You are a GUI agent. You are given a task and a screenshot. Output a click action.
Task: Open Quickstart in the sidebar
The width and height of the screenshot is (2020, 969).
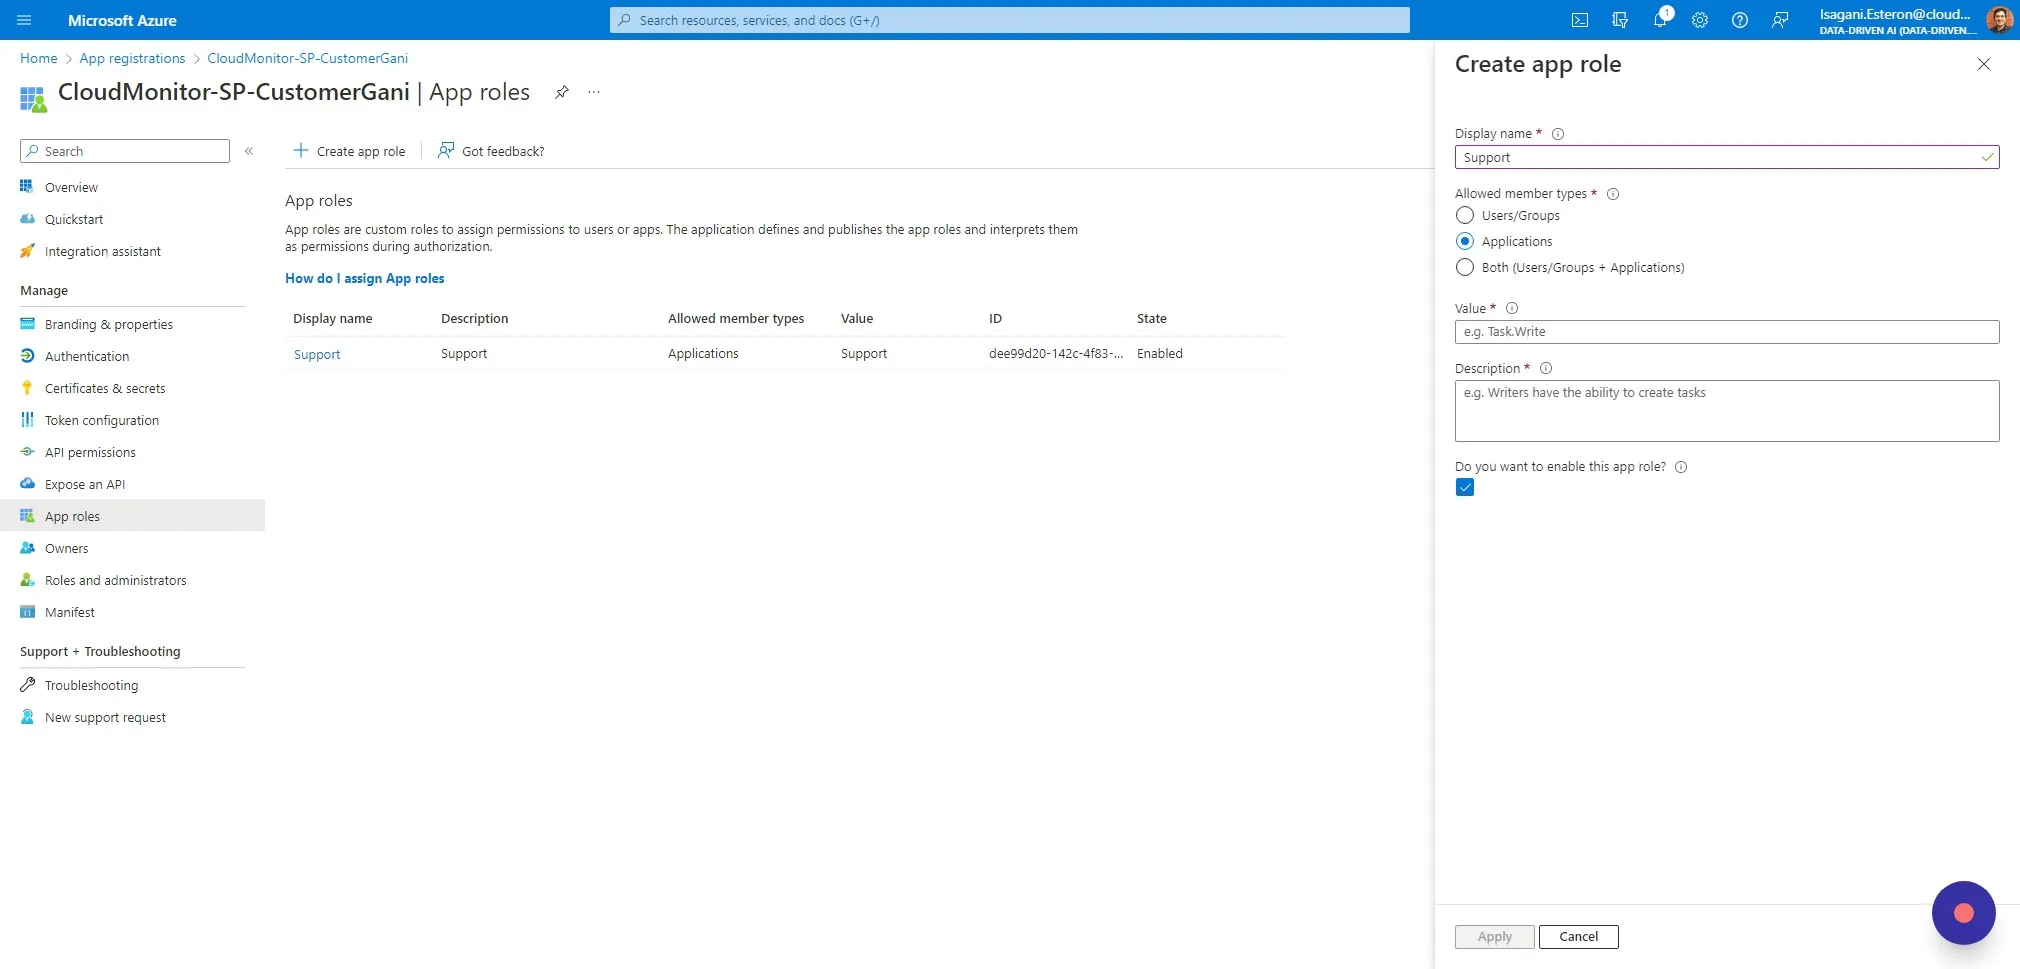click(74, 219)
